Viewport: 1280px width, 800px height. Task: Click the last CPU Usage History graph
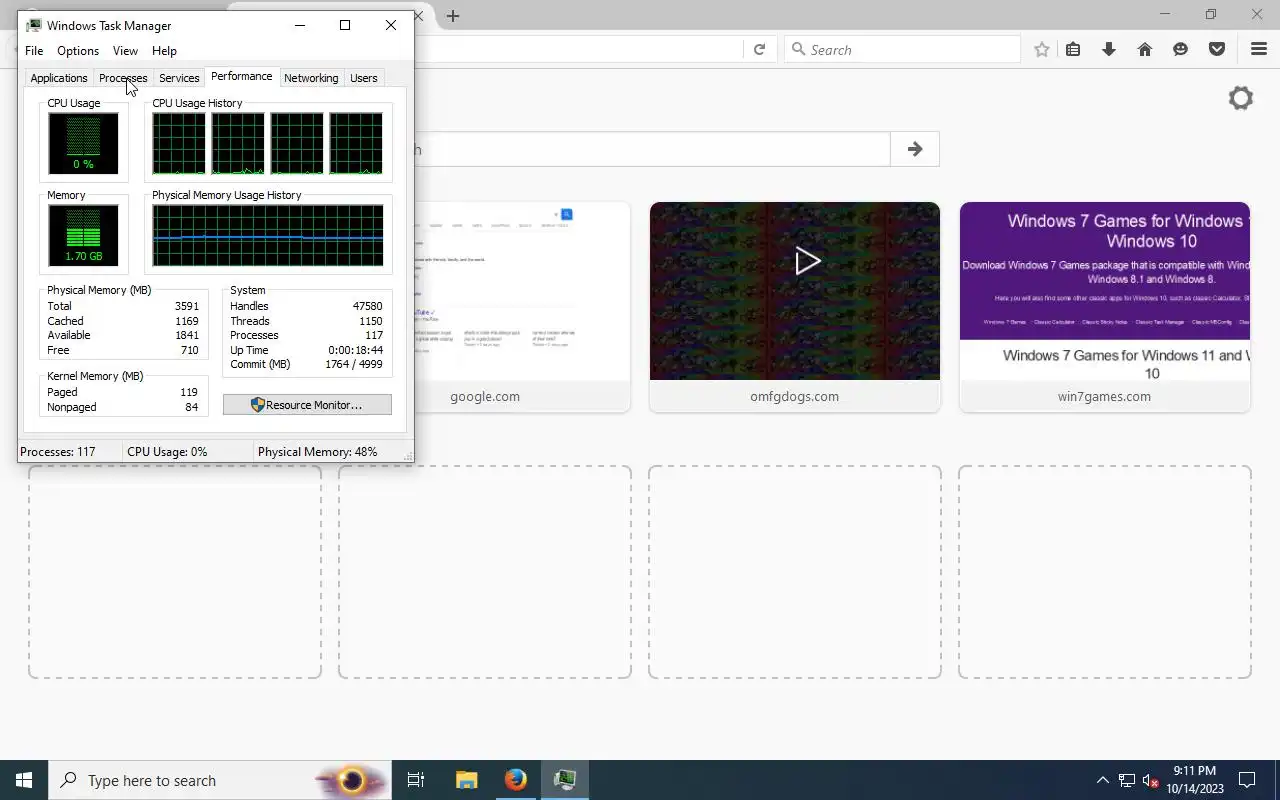(x=356, y=143)
